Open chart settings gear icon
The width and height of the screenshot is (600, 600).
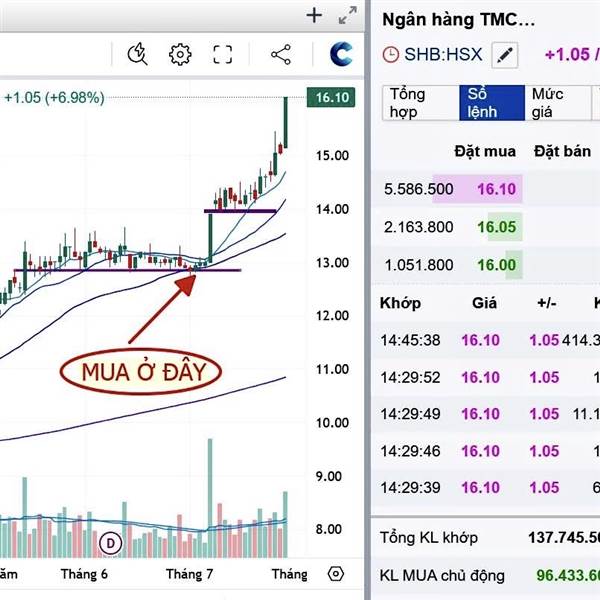click(180, 54)
